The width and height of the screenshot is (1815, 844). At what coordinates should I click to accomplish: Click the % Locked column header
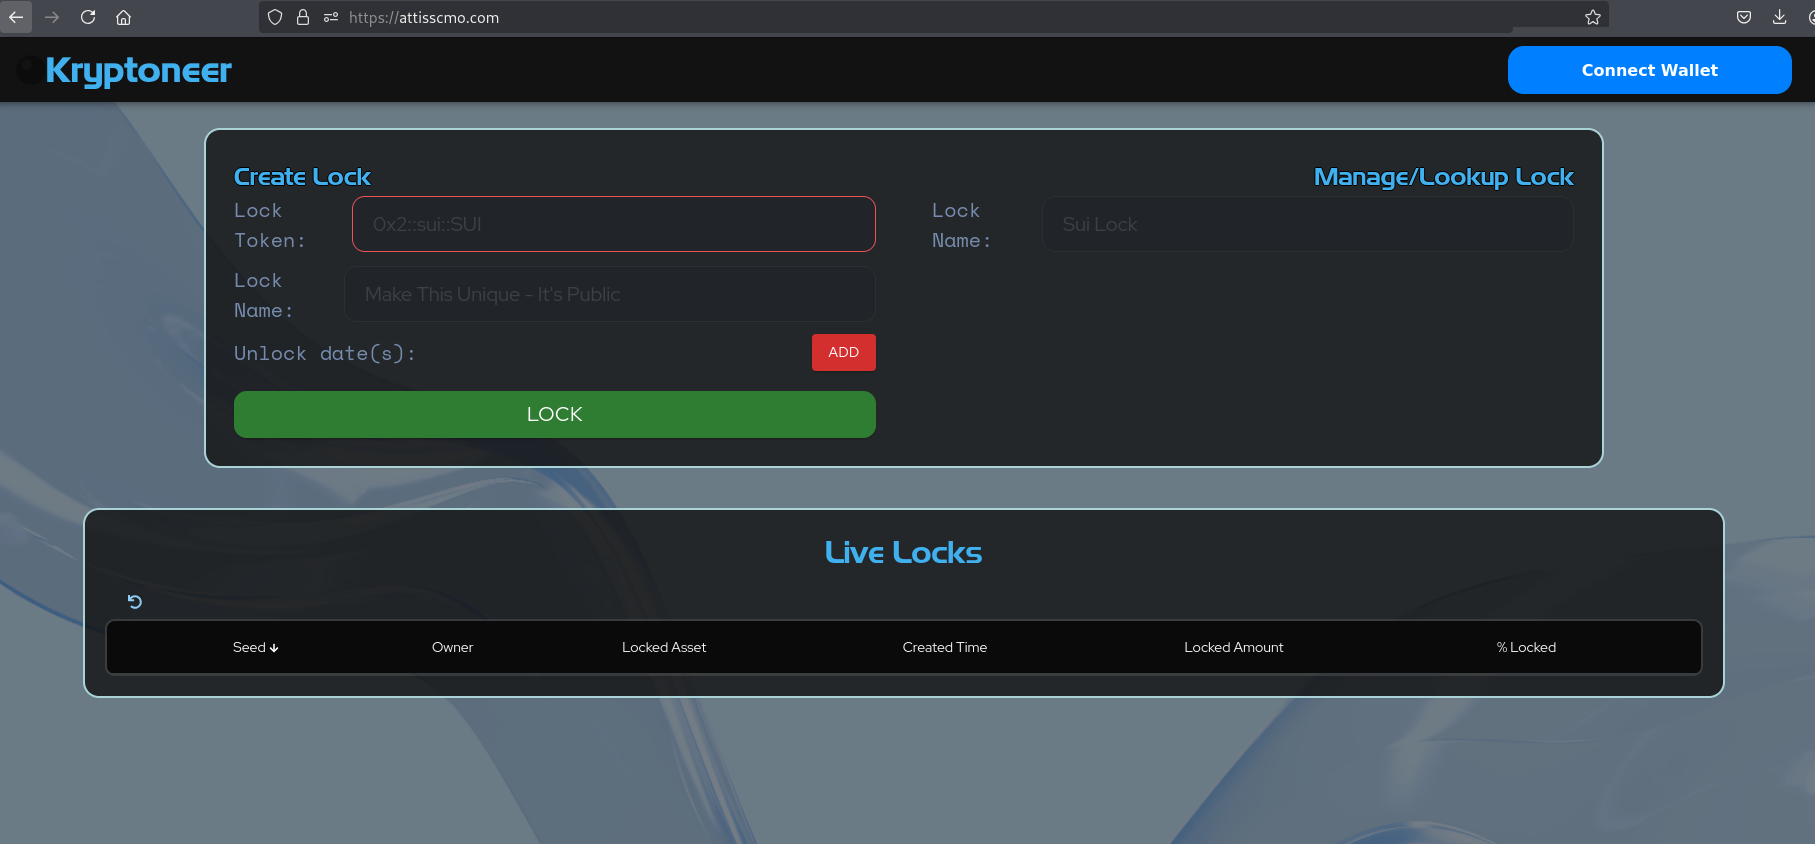pyautogui.click(x=1526, y=647)
